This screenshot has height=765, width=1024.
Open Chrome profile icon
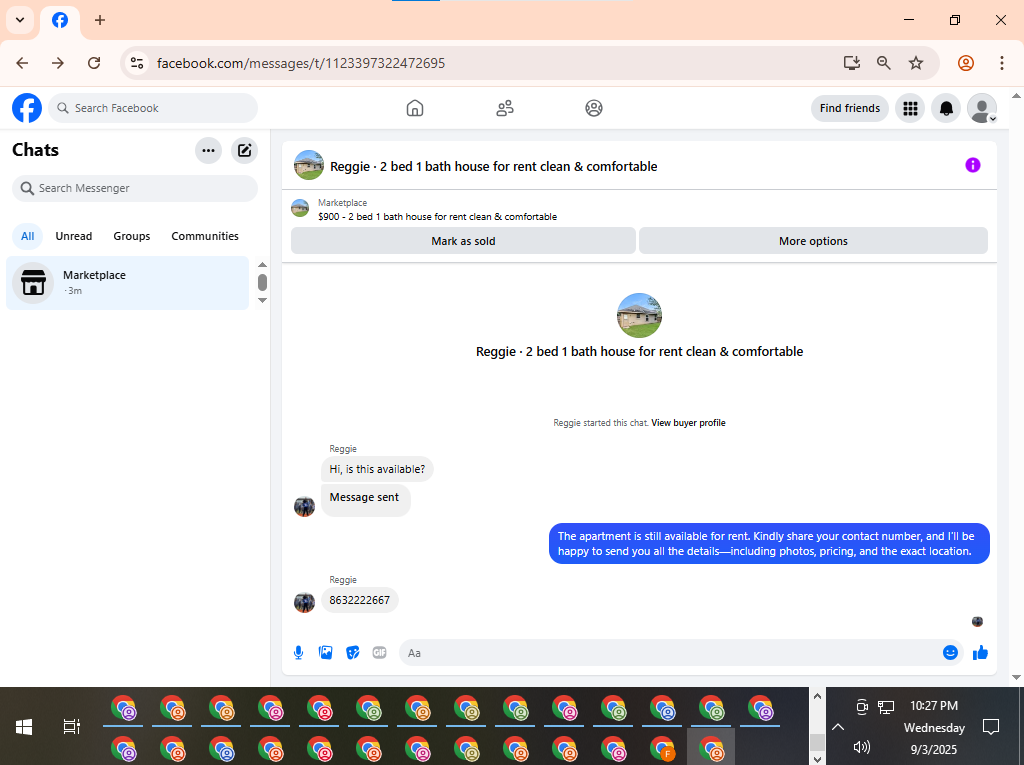(x=966, y=63)
